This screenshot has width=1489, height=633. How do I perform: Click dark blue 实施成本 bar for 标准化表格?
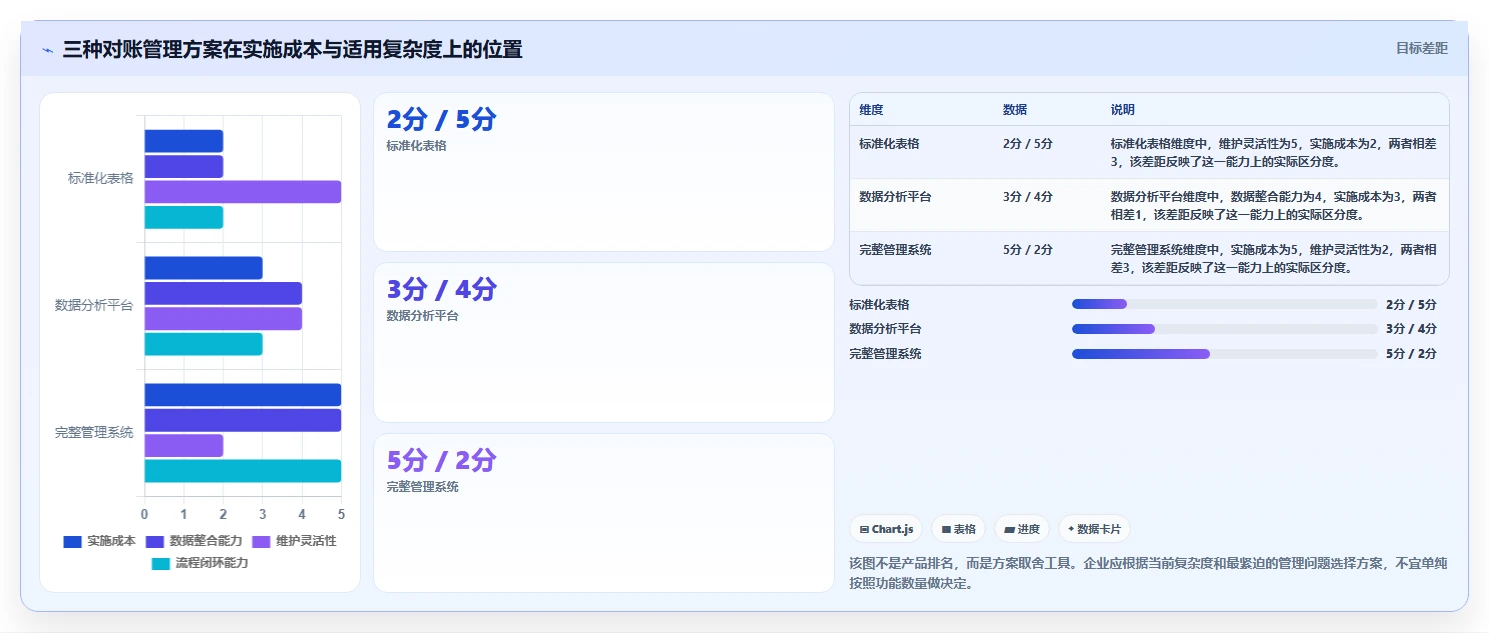click(x=184, y=141)
